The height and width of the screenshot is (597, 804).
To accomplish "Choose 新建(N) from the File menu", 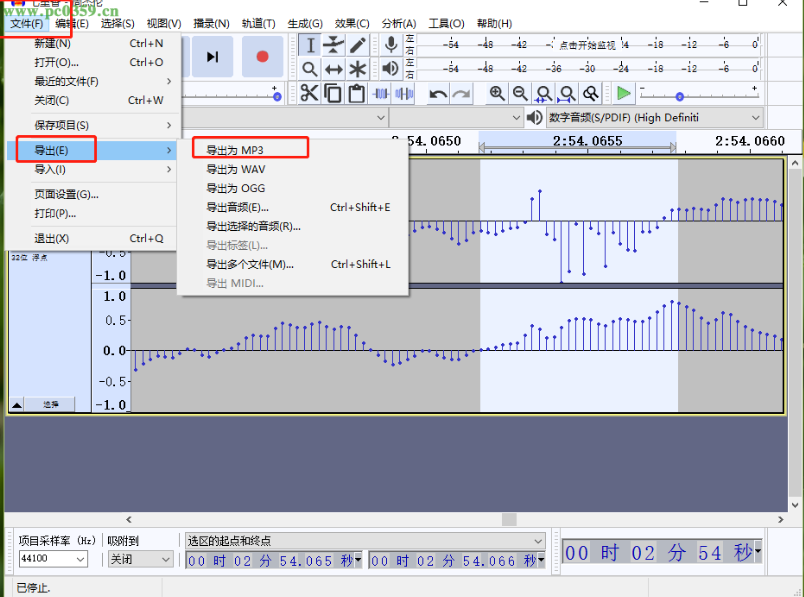I will pos(94,44).
